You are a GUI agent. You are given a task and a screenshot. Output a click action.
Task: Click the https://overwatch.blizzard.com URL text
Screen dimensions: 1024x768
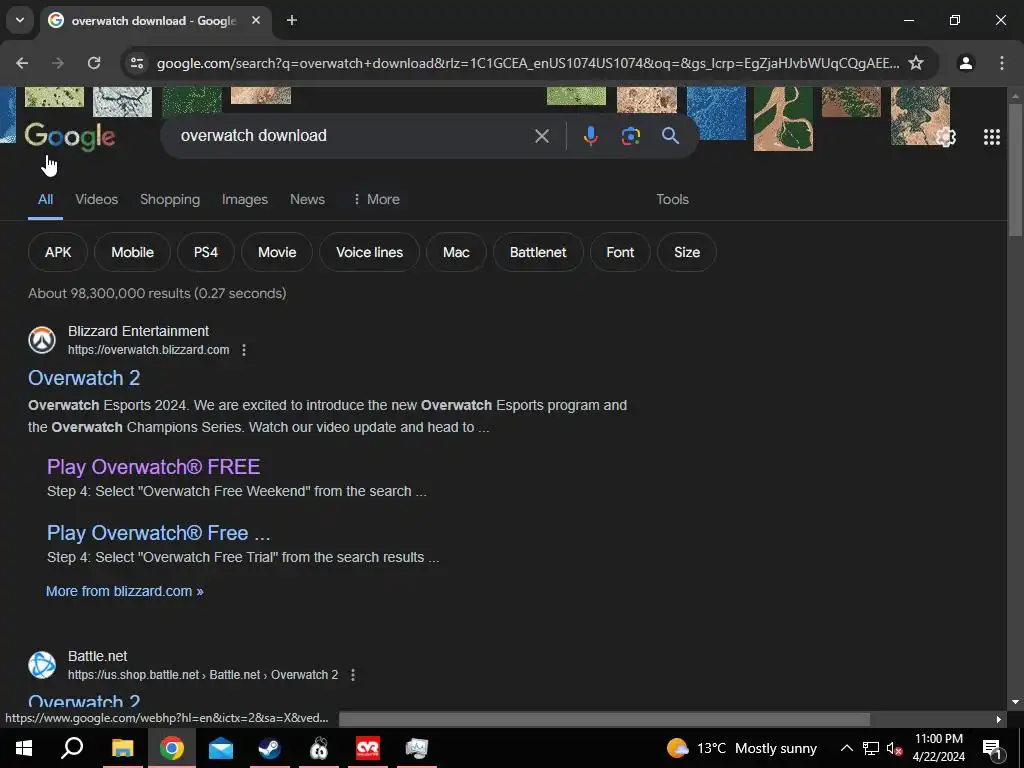coord(148,350)
